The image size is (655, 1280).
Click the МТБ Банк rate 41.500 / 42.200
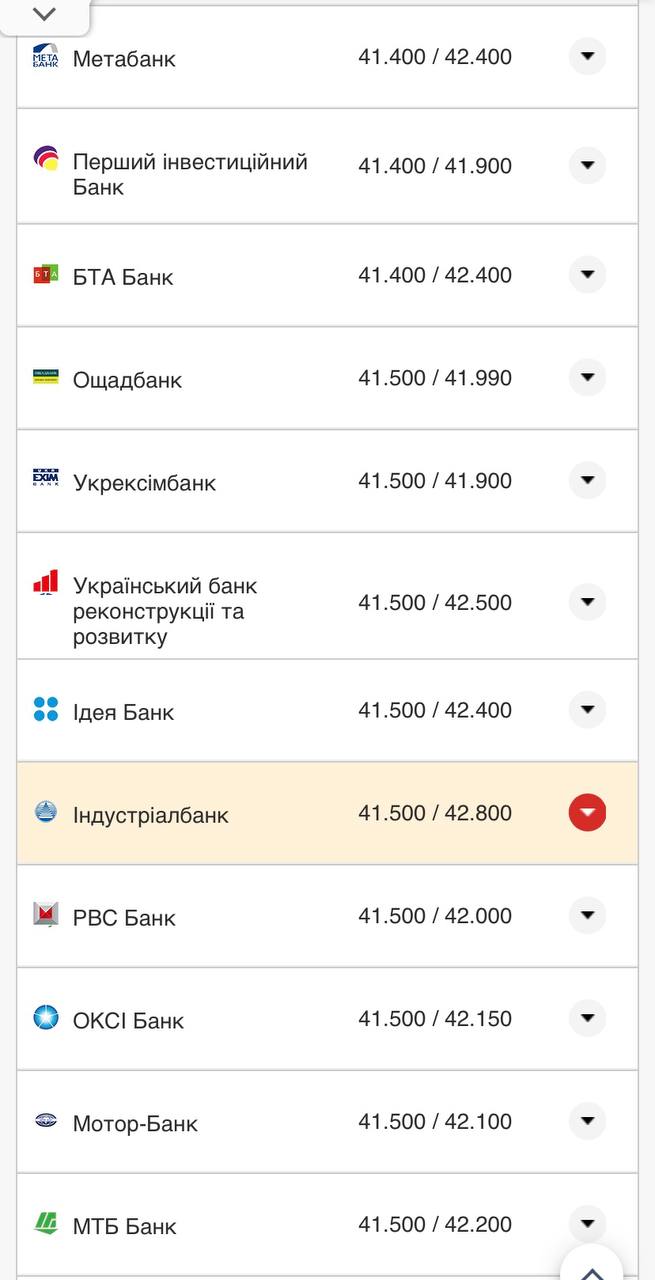[x=437, y=1224]
